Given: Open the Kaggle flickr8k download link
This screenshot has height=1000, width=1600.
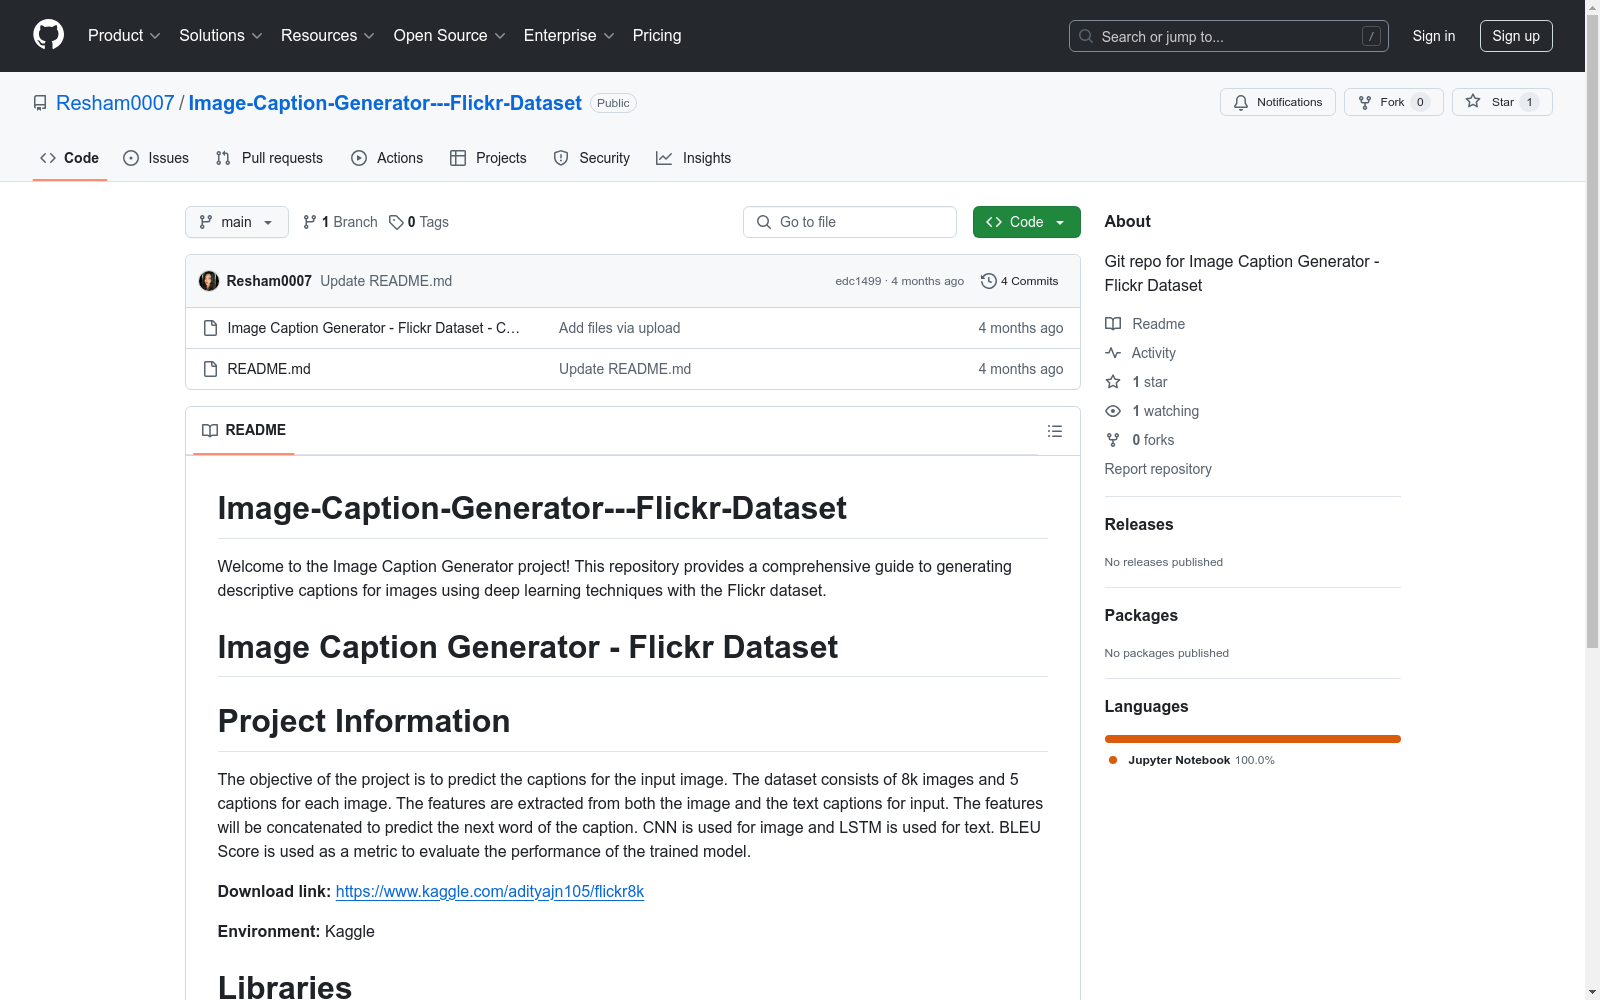Looking at the screenshot, I should click(489, 891).
